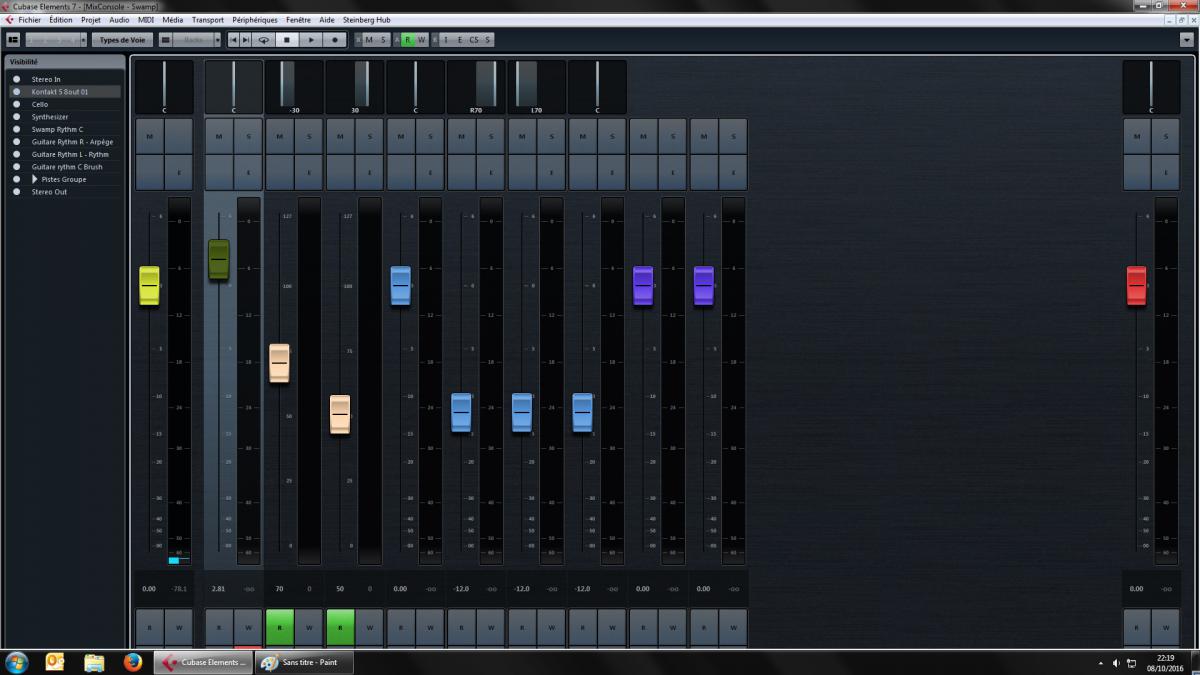
Task: Click the toolbar 'CS' channel strip bypass button
Action: [474, 40]
